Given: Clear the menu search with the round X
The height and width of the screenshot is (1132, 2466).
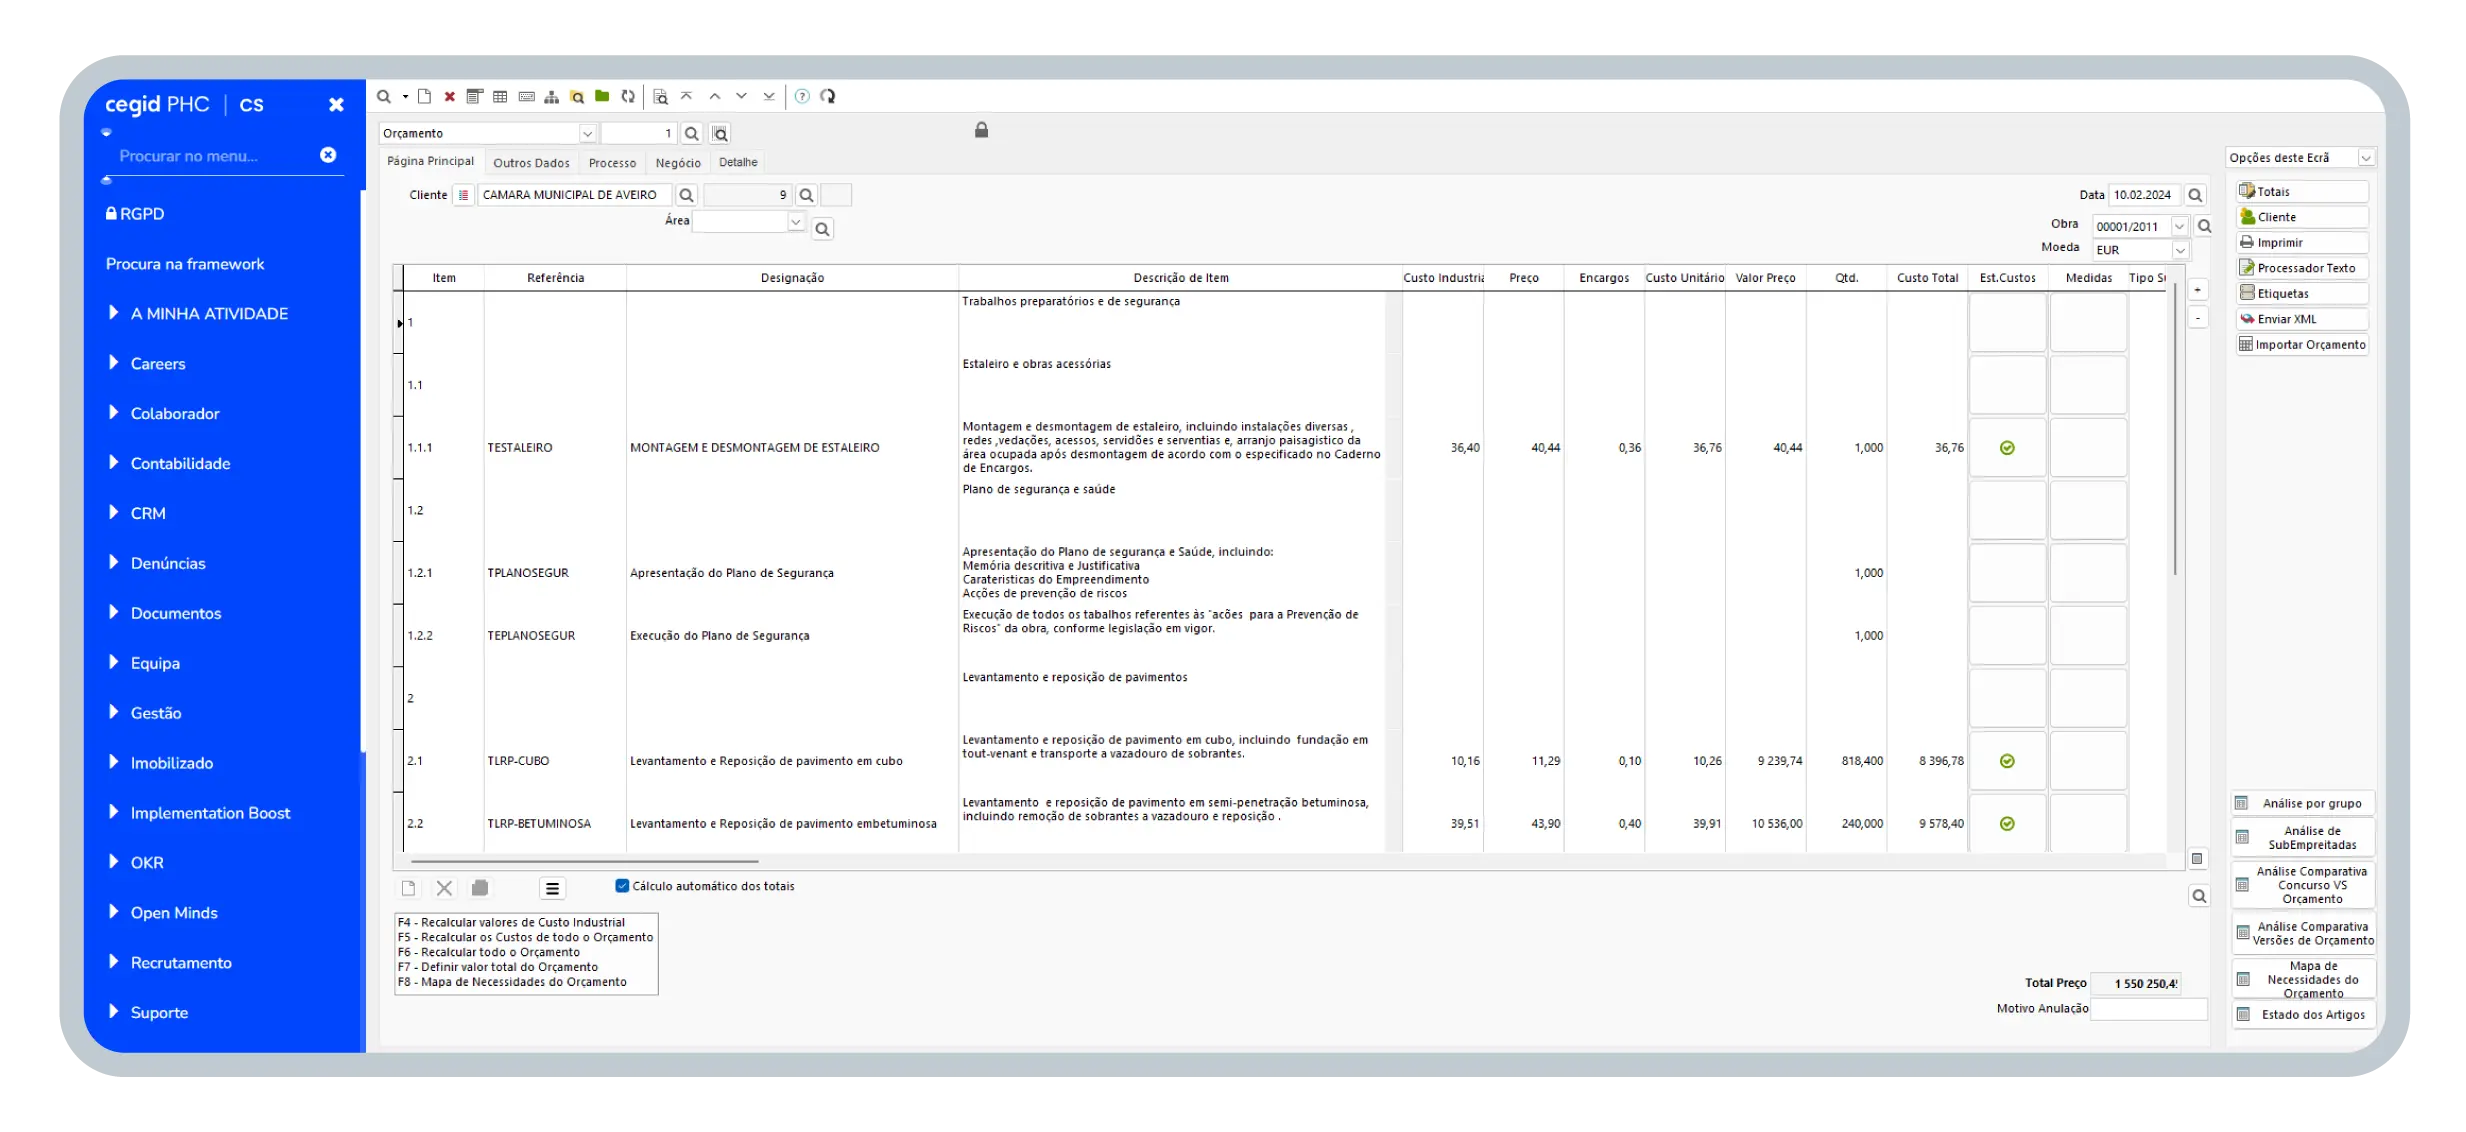Looking at the screenshot, I should tap(328, 155).
